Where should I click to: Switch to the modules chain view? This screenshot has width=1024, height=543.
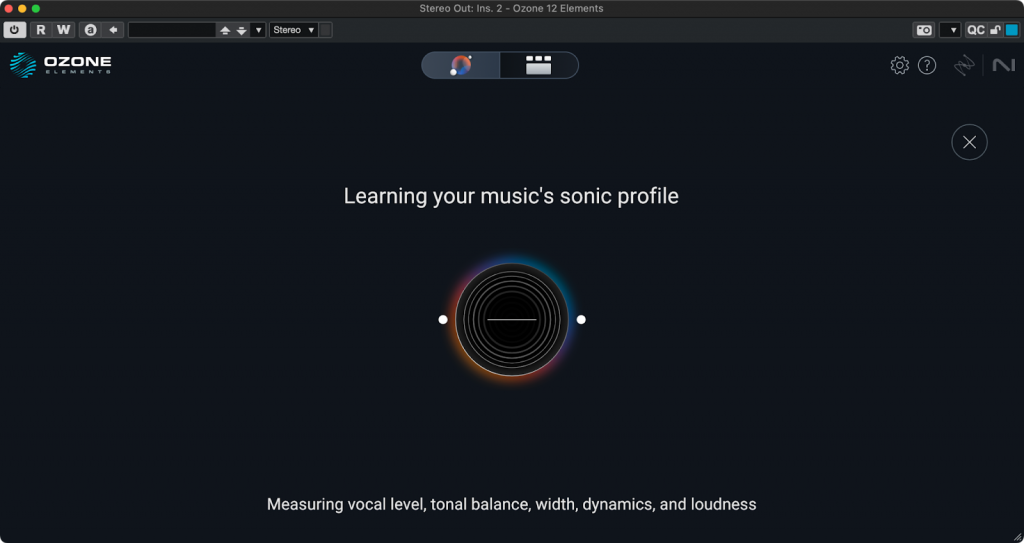(539, 66)
